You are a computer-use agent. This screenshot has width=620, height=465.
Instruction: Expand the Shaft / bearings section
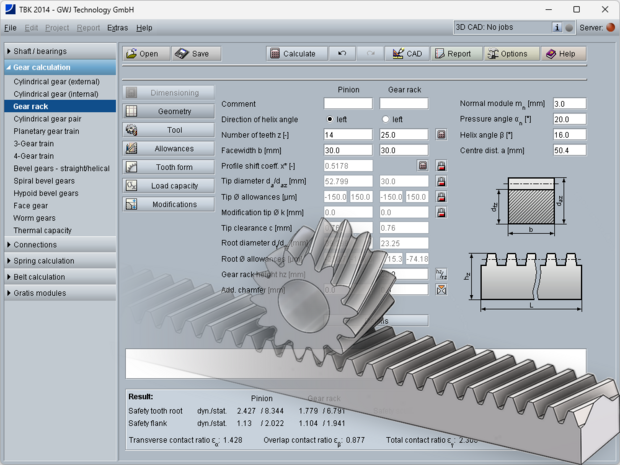click(x=60, y=51)
